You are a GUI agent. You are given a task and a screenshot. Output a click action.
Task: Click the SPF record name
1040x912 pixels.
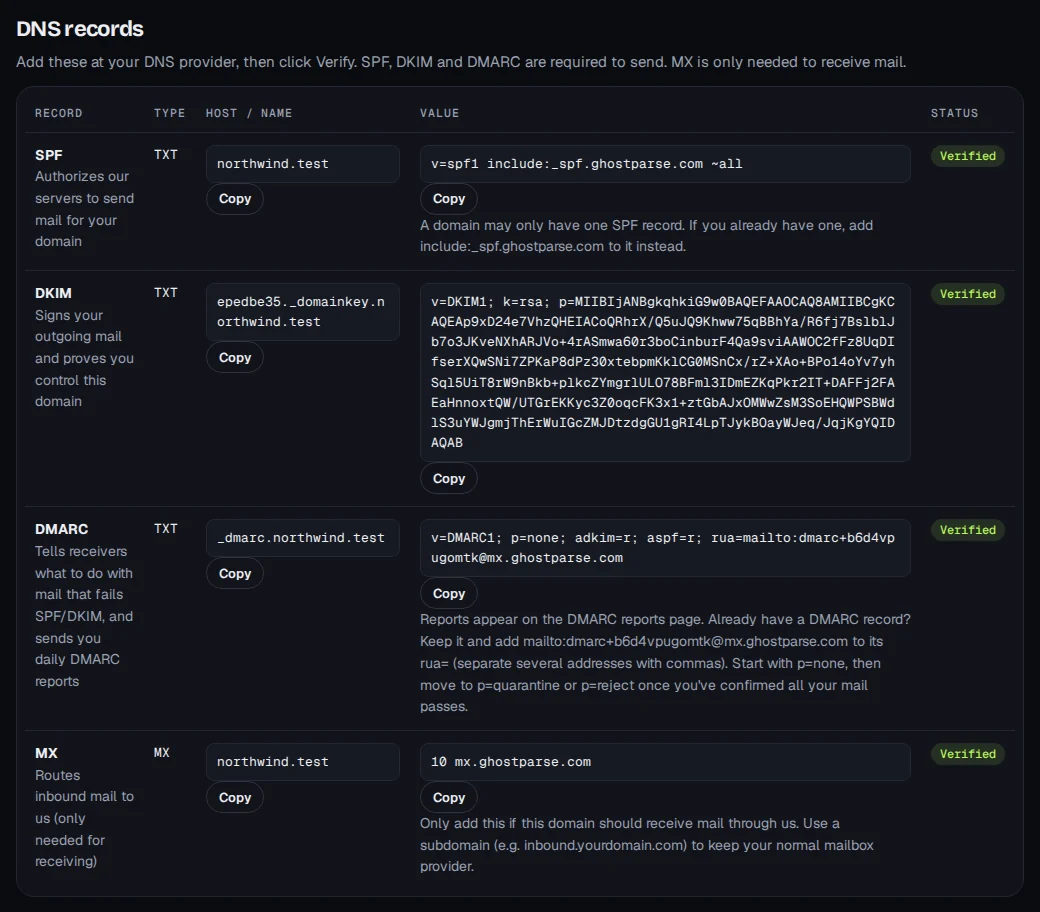[49, 155]
